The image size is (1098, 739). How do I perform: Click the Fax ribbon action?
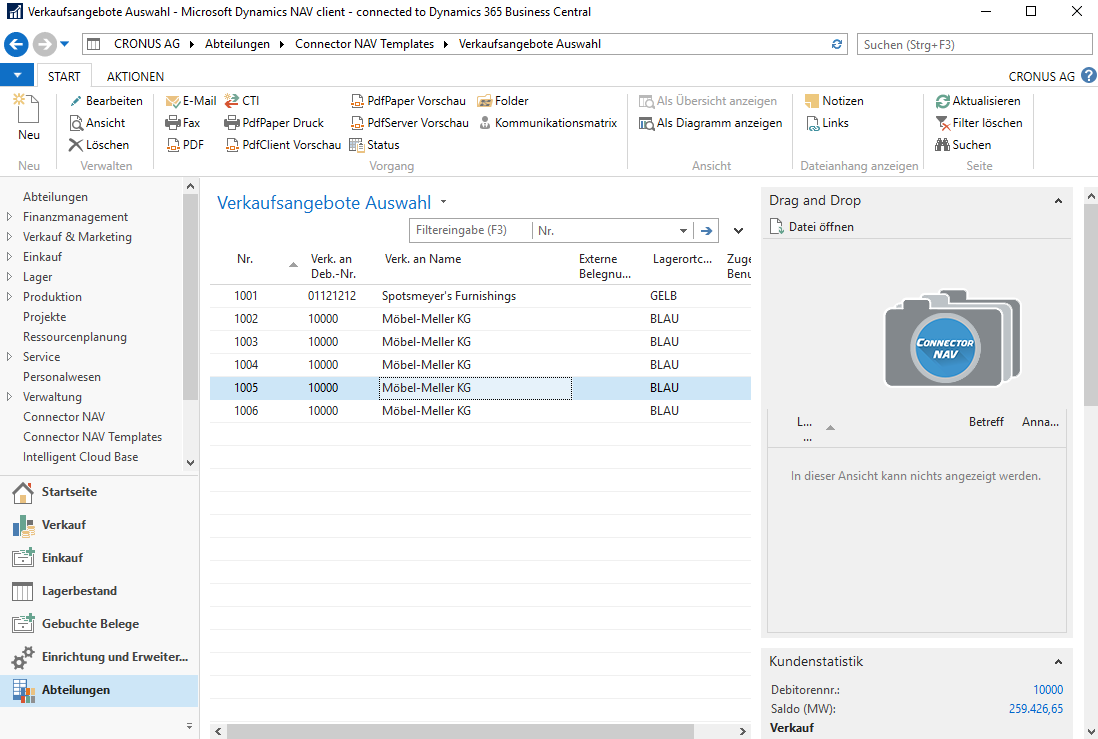[183, 123]
